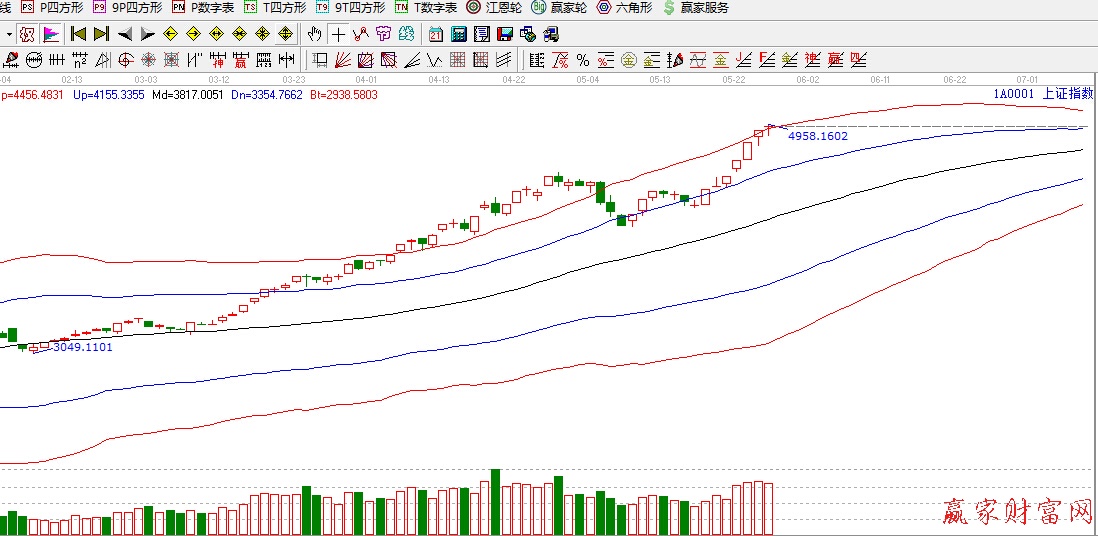Click the 赢家服务 link
This screenshot has width=1098, height=536.
pyautogui.click(x=695, y=7)
